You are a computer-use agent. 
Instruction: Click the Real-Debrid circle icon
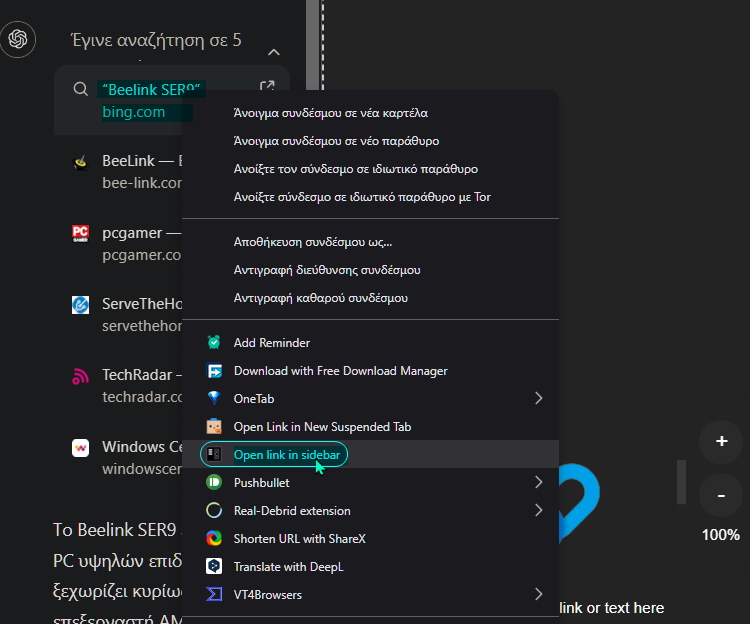click(x=214, y=510)
